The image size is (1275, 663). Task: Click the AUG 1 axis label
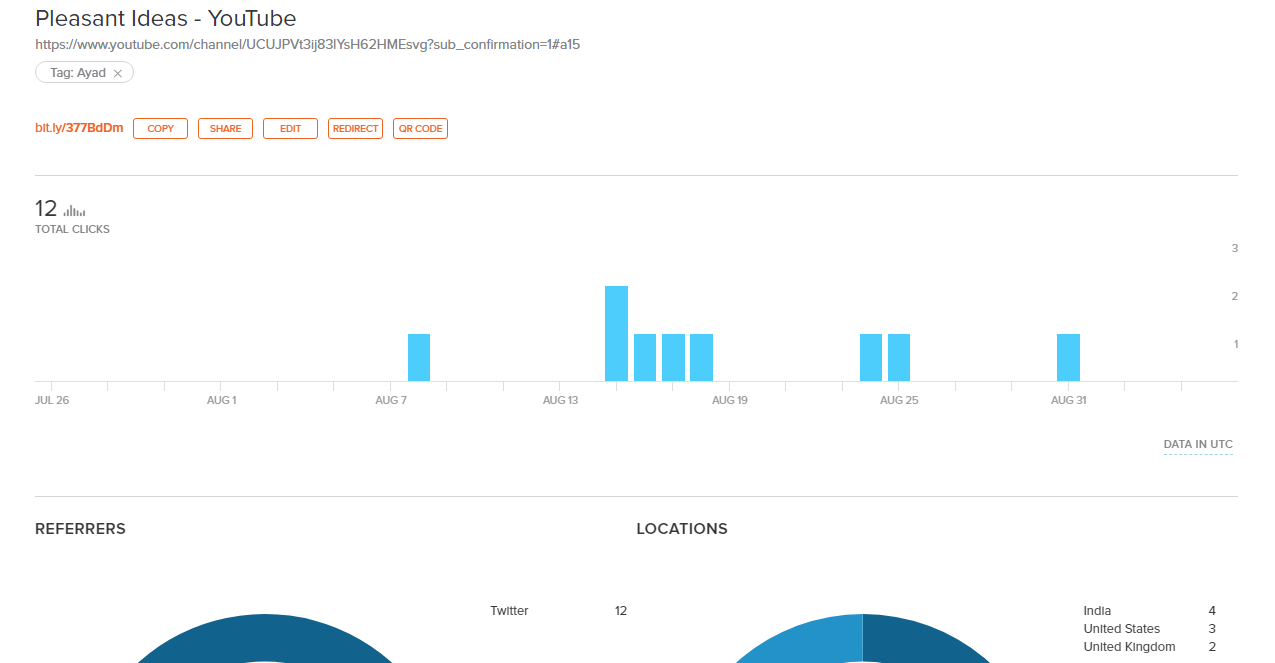click(x=221, y=400)
